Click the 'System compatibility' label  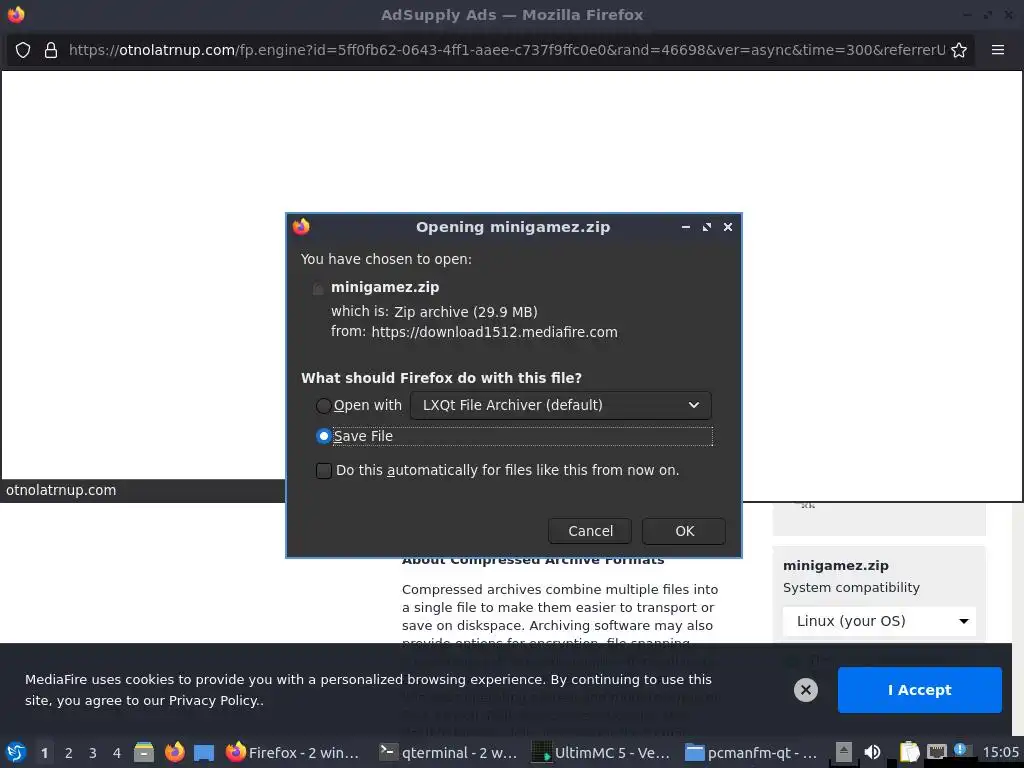pyautogui.click(x=851, y=587)
